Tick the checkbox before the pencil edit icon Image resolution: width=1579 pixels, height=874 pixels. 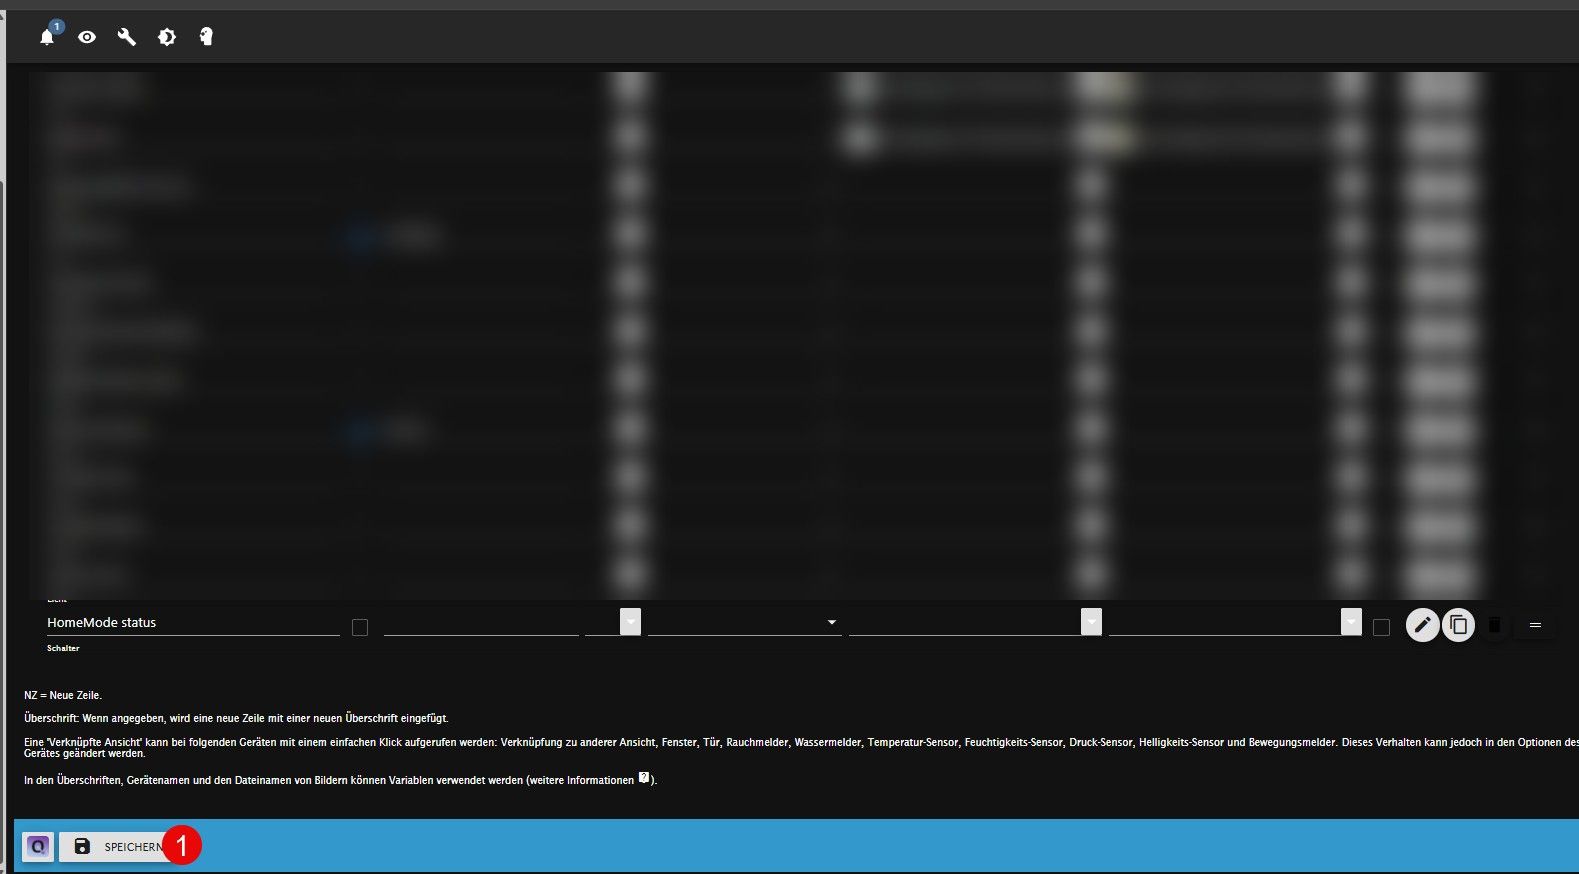point(1381,627)
